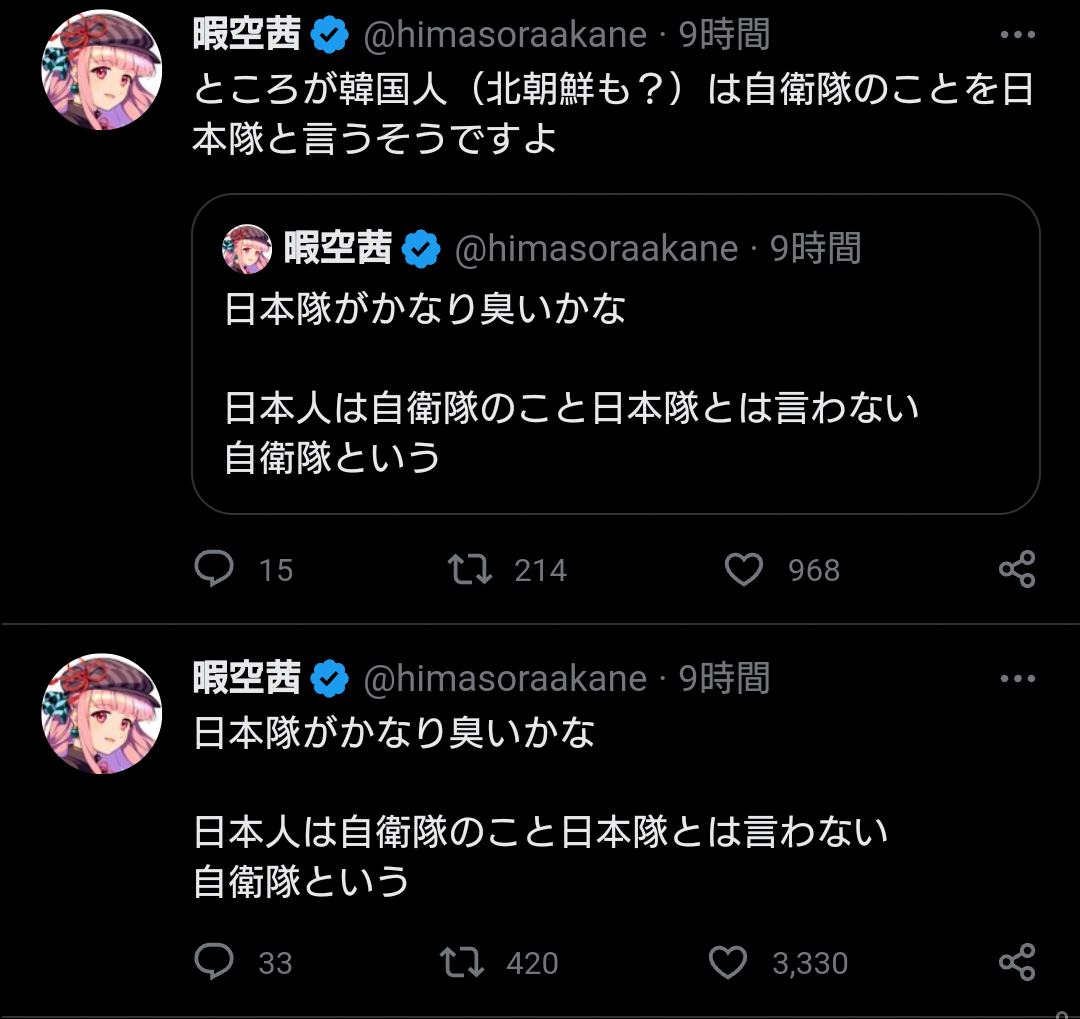The image size is (1080, 1019).
Task: Open the more options menu on first tweet
Action: point(1017,36)
